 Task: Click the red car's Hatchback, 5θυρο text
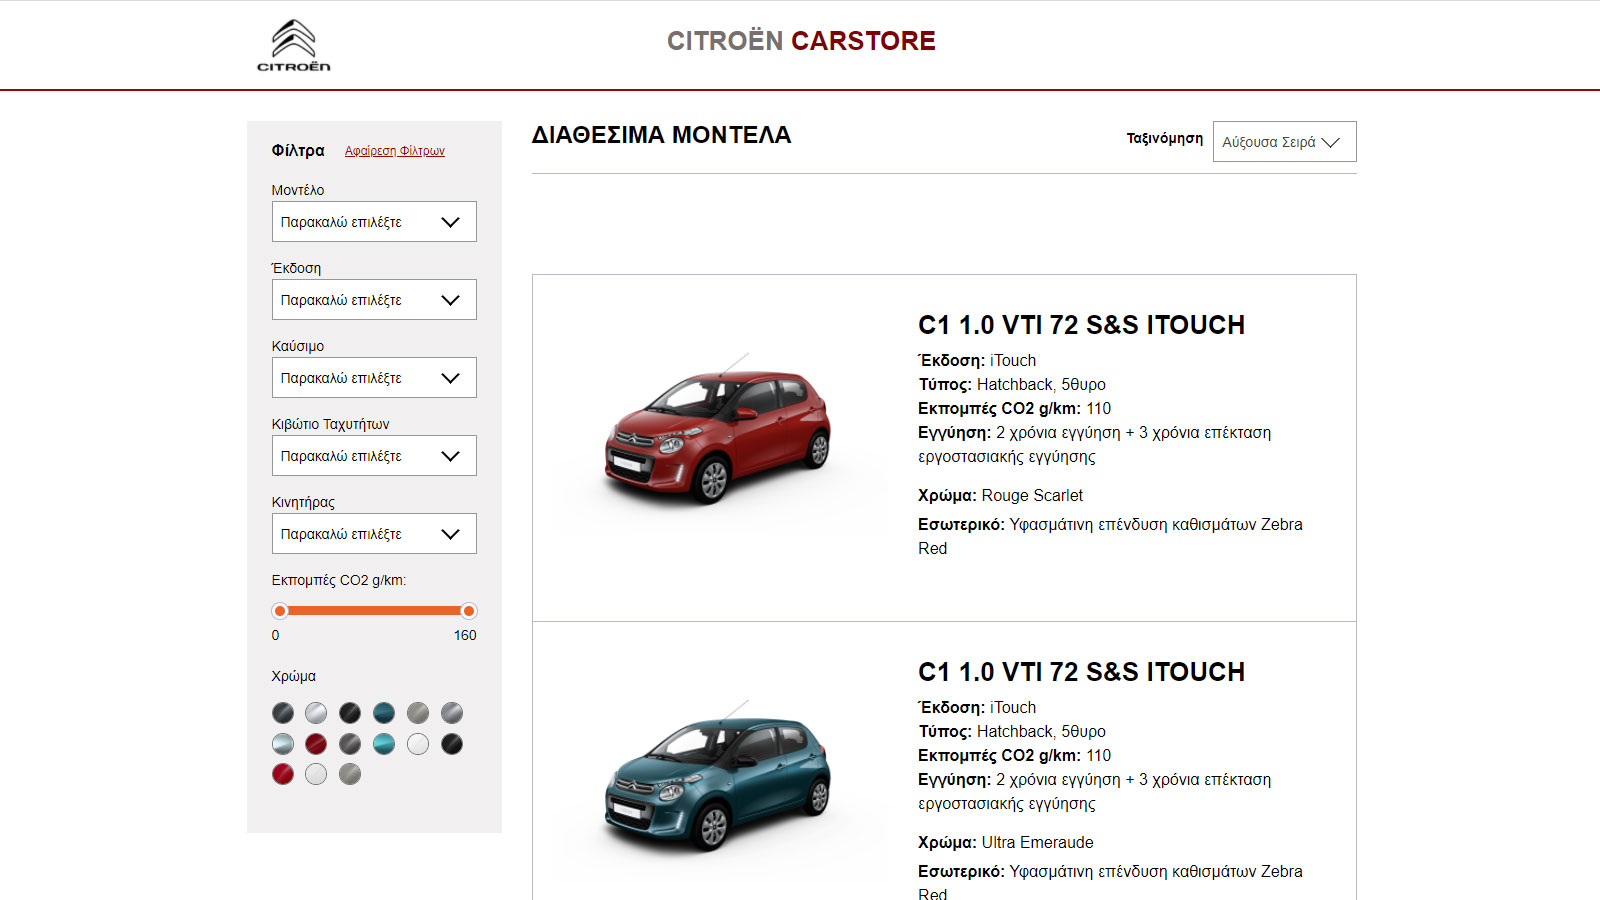tap(1041, 384)
